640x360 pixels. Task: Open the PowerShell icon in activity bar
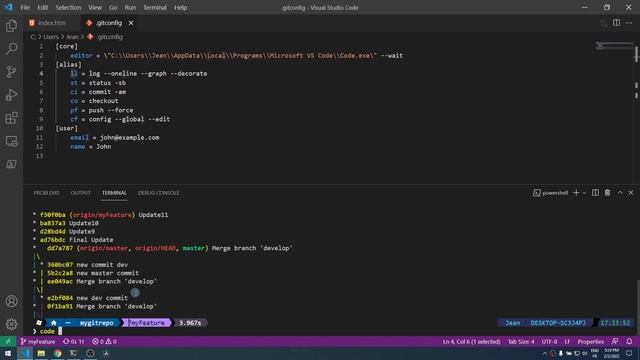11,164
